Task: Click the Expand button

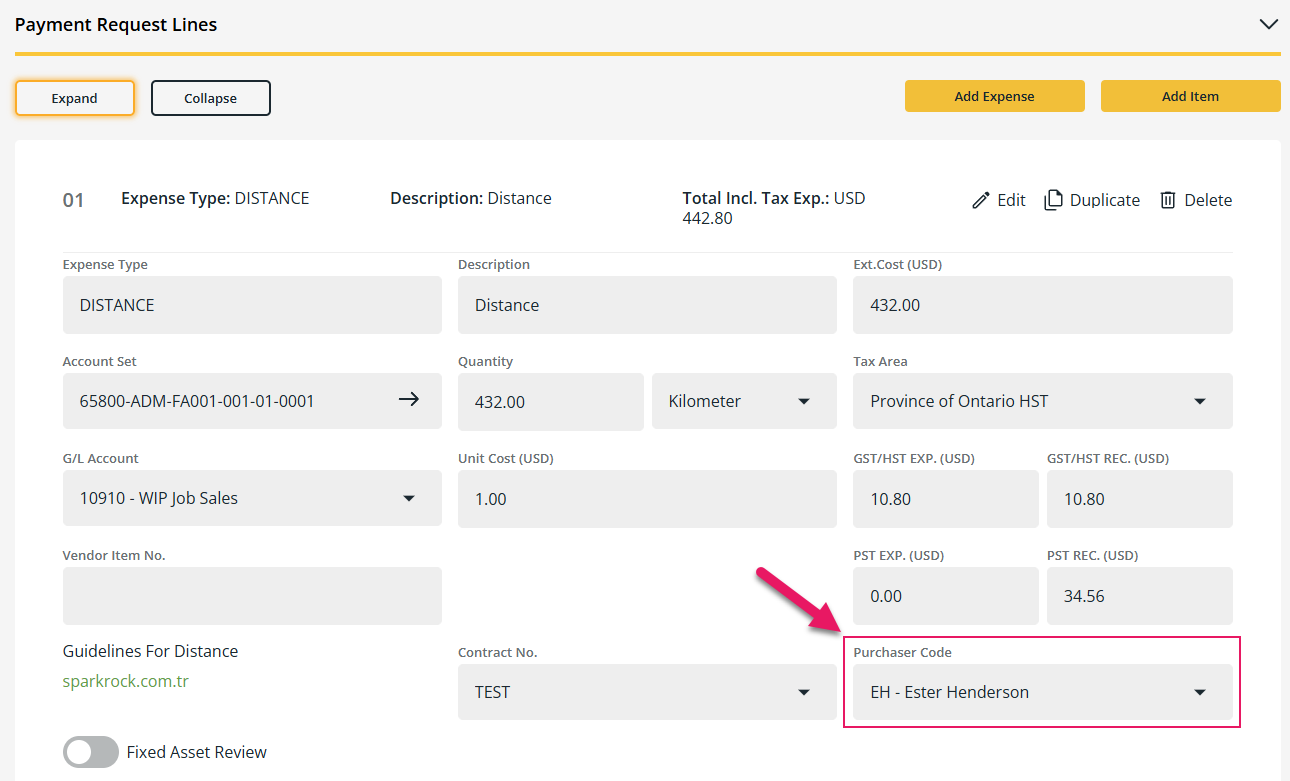Action: (x=75, y=98)
